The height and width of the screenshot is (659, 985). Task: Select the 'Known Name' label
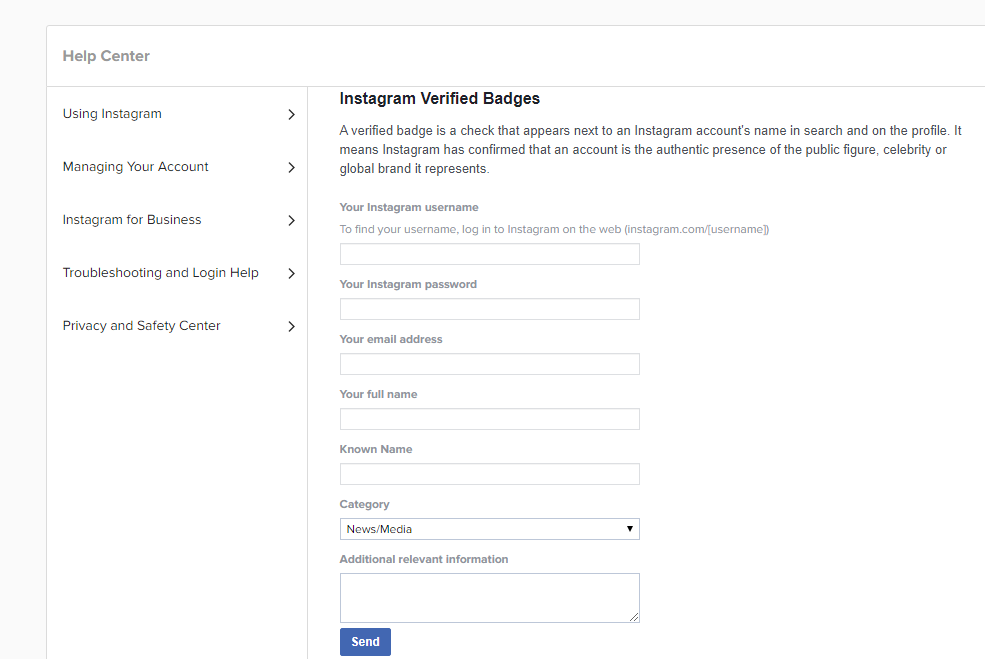376,449
